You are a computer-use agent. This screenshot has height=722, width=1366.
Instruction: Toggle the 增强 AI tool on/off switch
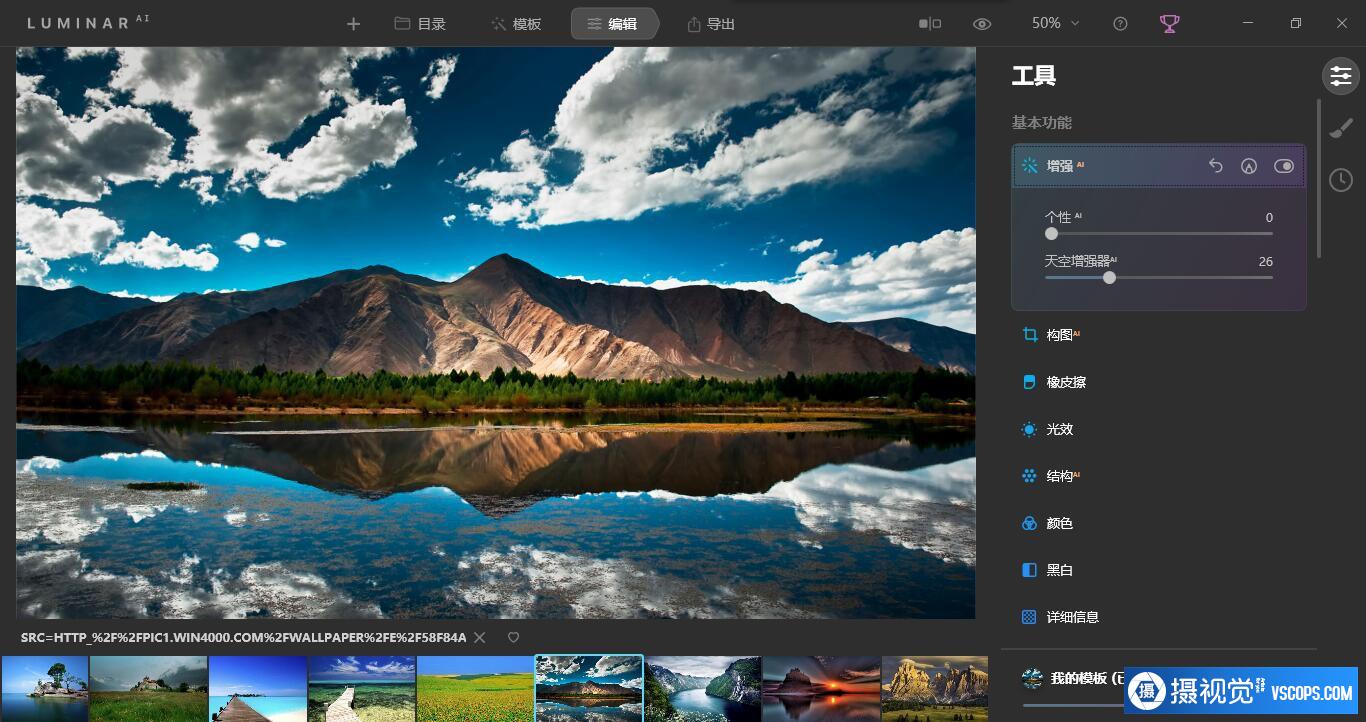[x=1284, y=166]
